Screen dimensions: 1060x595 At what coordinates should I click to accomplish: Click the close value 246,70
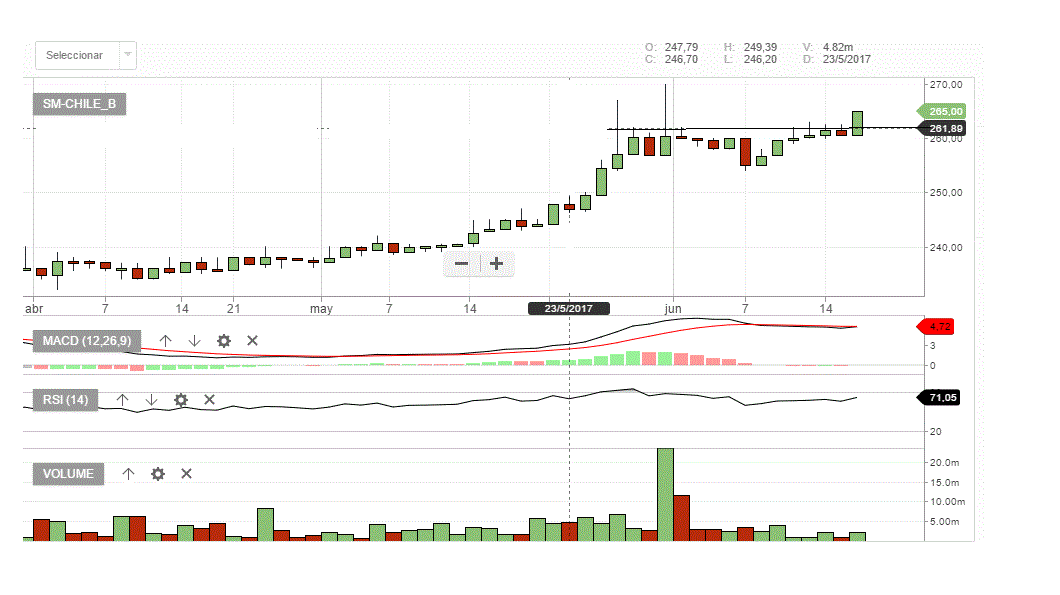681,60
